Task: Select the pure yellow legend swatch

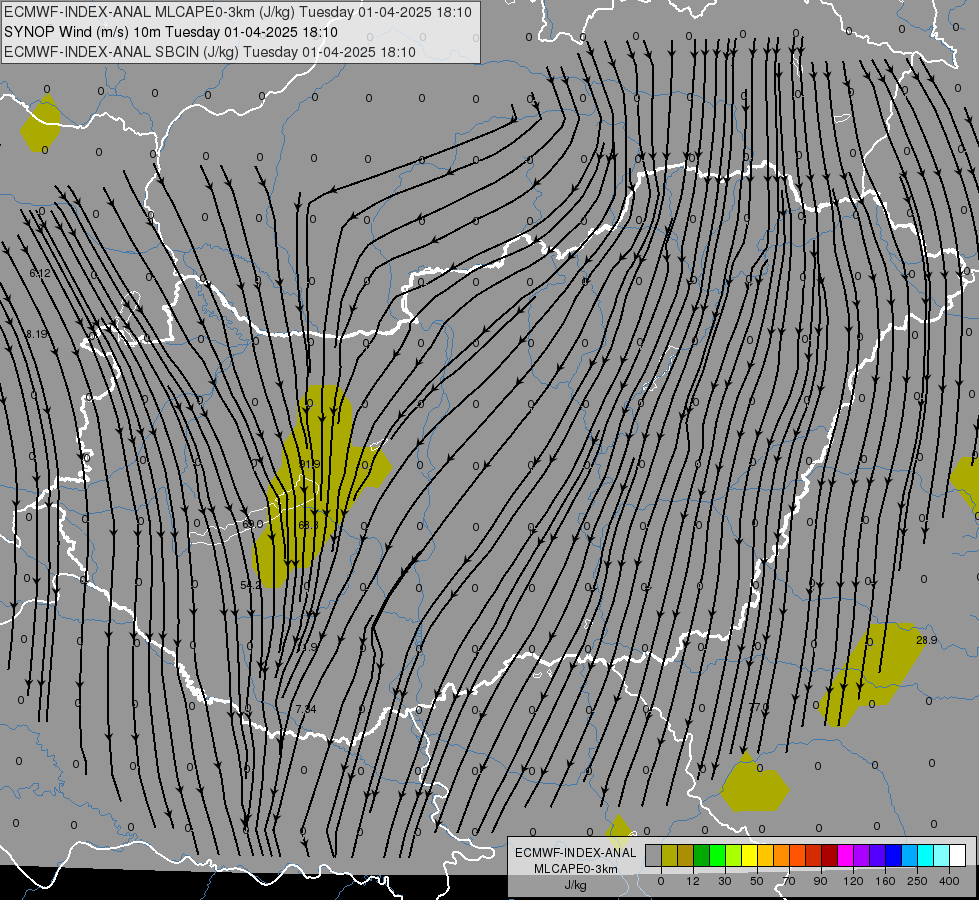Action: (749, 855)
